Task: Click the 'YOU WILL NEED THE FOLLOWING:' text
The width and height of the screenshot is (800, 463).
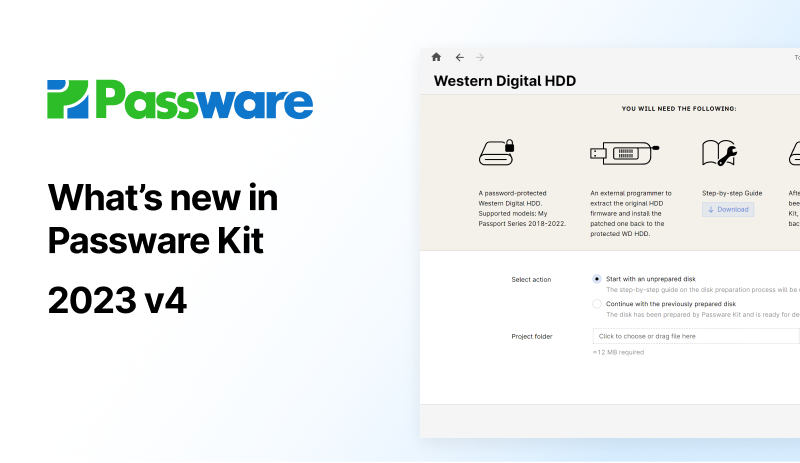Action: click(679, 109)
